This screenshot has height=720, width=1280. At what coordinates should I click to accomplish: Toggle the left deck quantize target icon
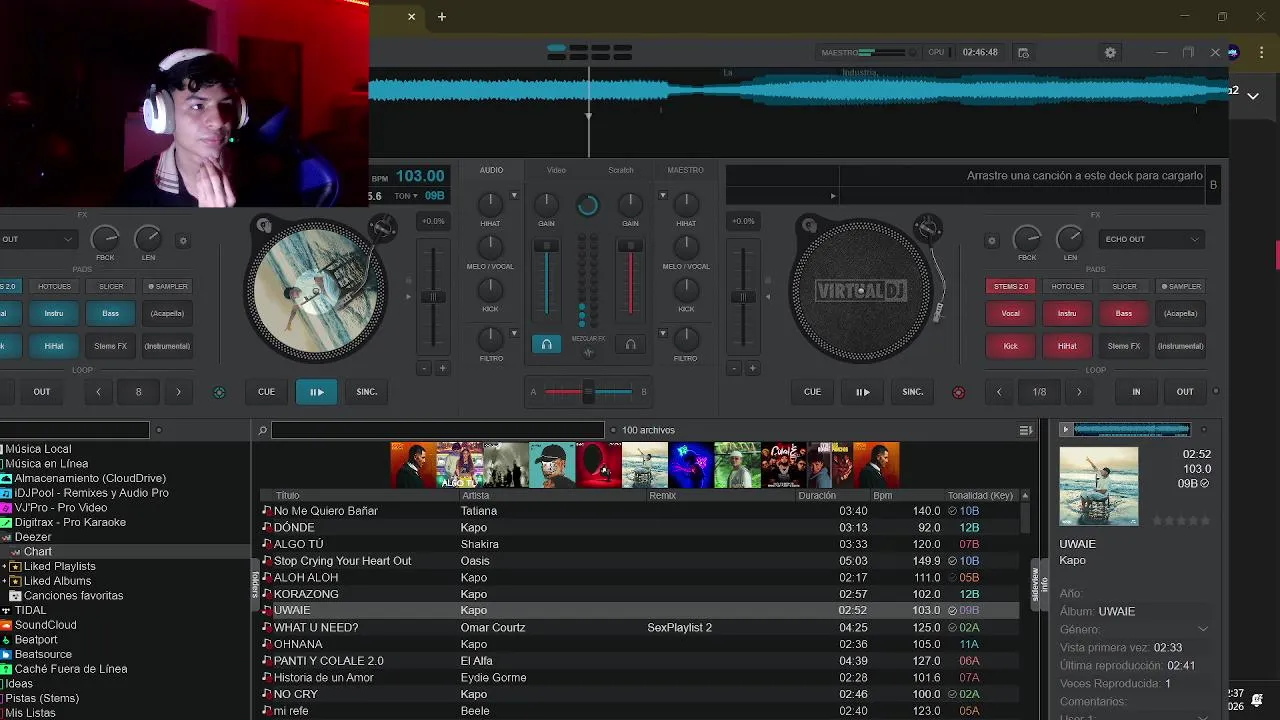[219, 392]
